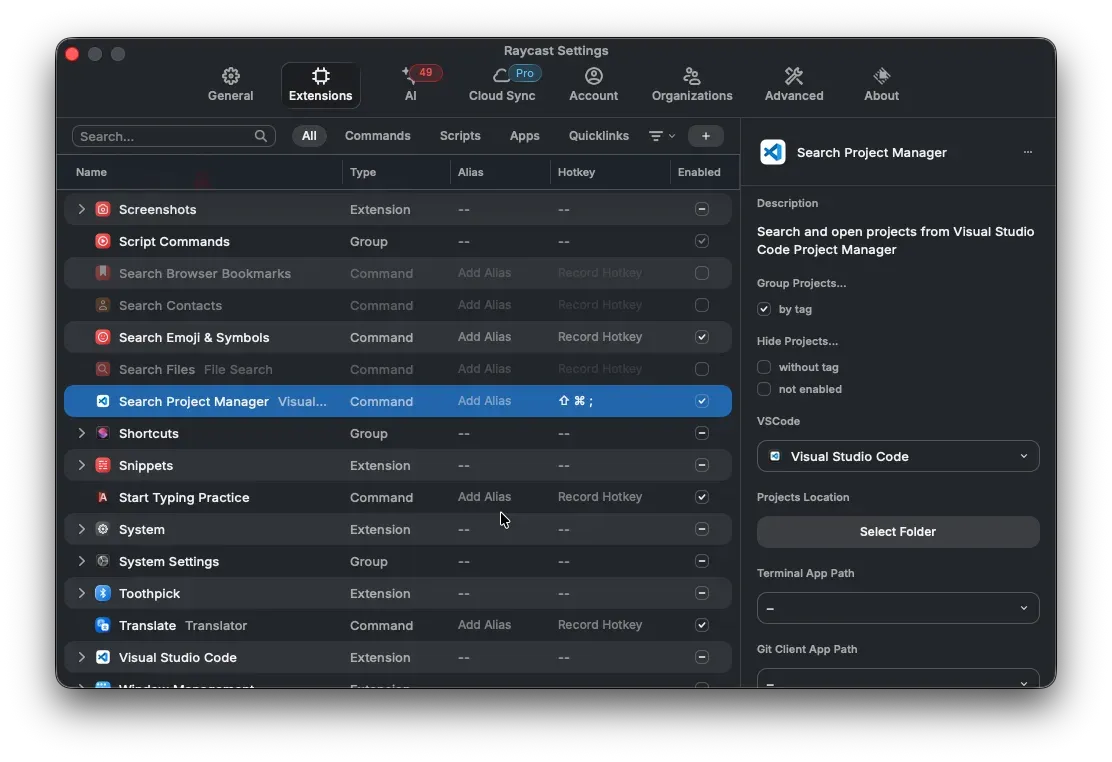The image size is (1112, 762).
Task: Open the Organizations tab
Action: point(692,85)
